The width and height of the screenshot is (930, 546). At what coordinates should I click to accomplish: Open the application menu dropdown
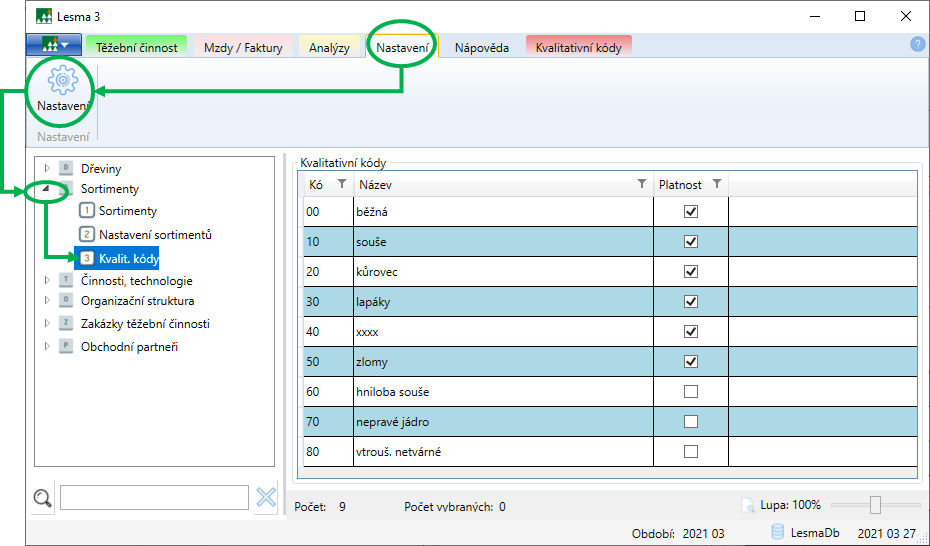click(54, 46)
